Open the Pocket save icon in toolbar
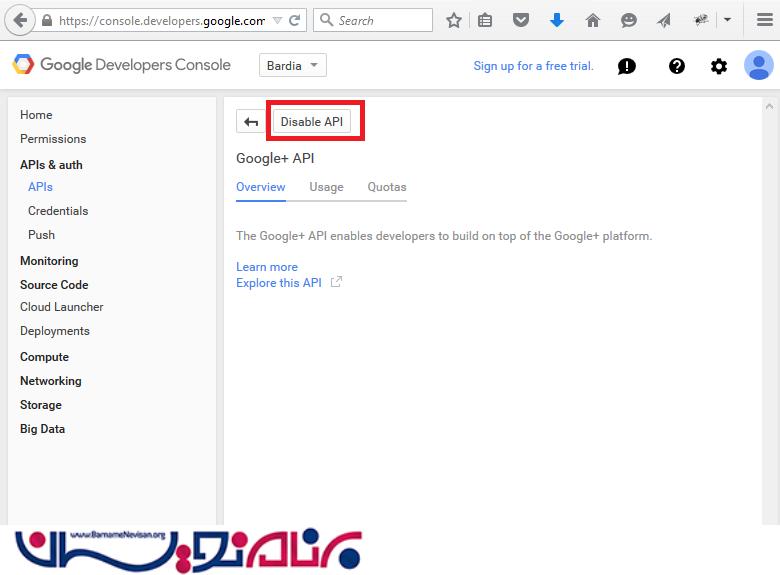 (521, 20)
